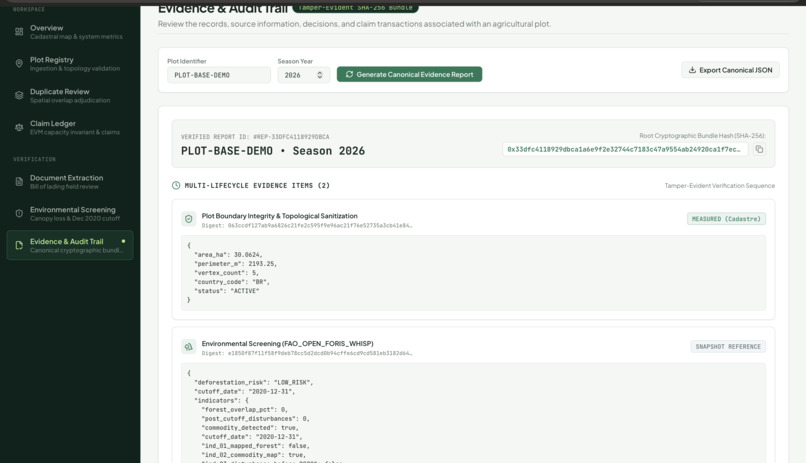
Task: Click the "status": "ACTIVE" line
Action: [227, 291]
